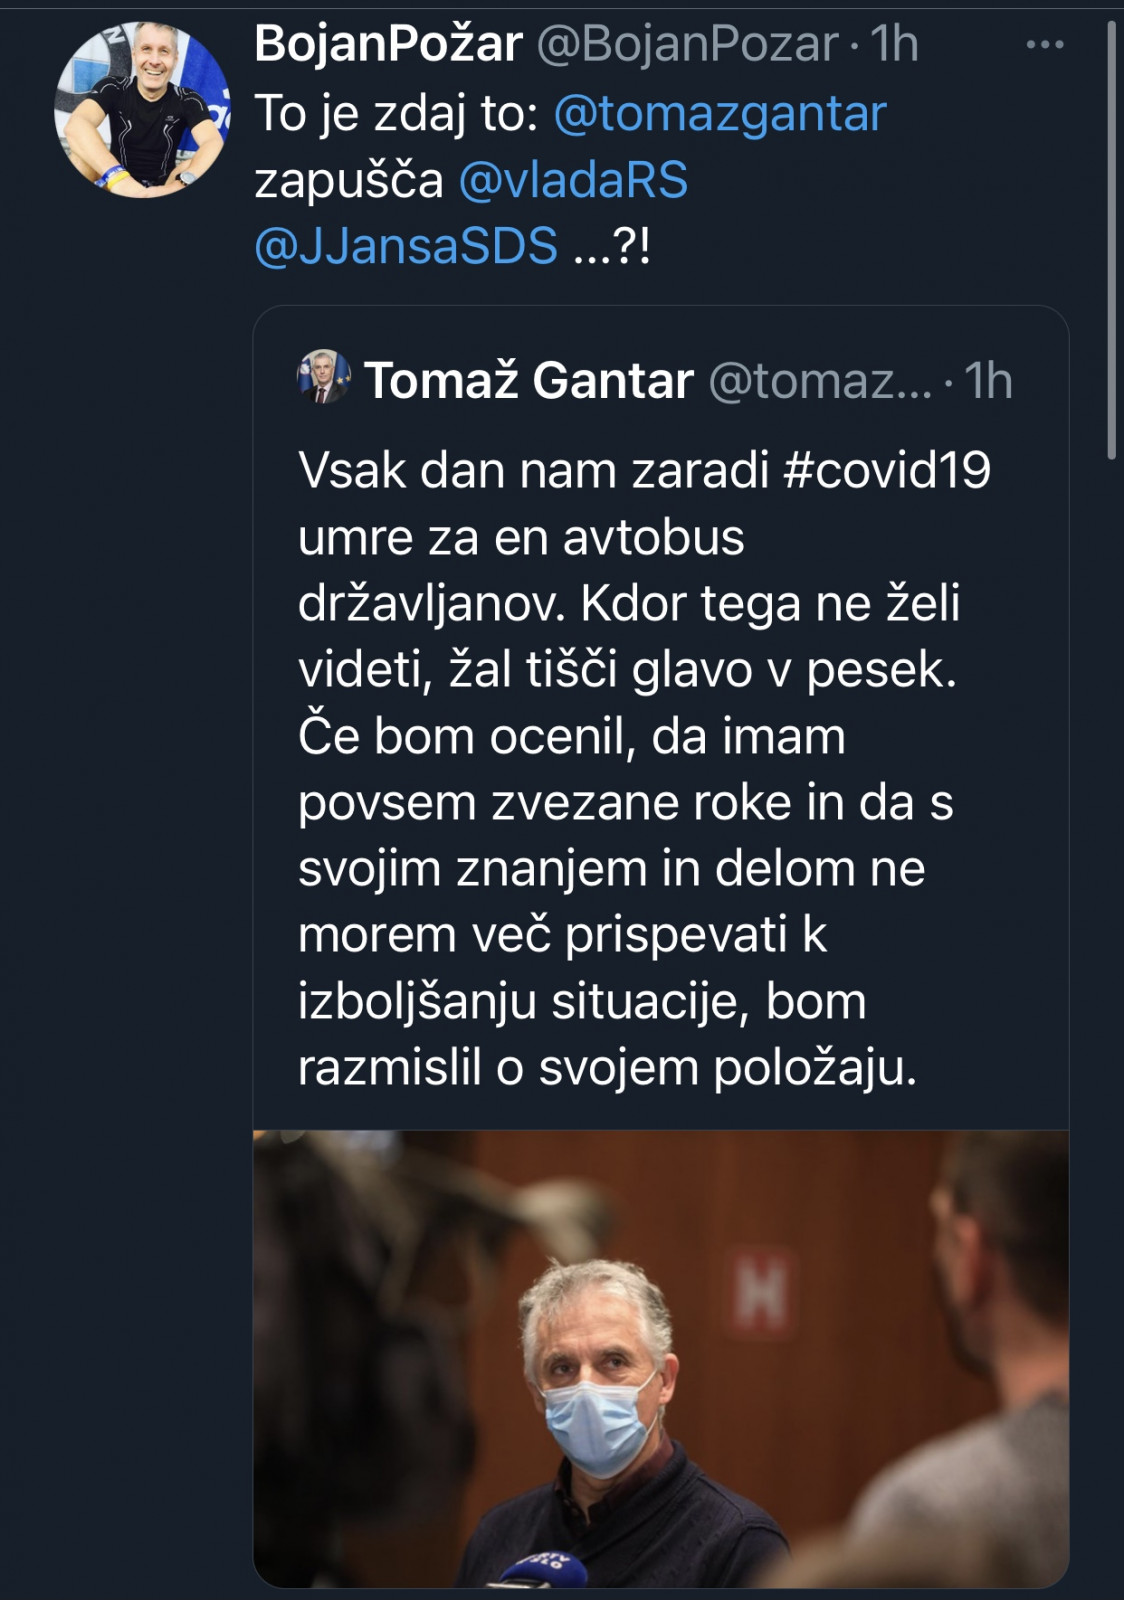Tap the '...?!' ending of the tweet
The image size is (1124, 1600).
(611, 246)
